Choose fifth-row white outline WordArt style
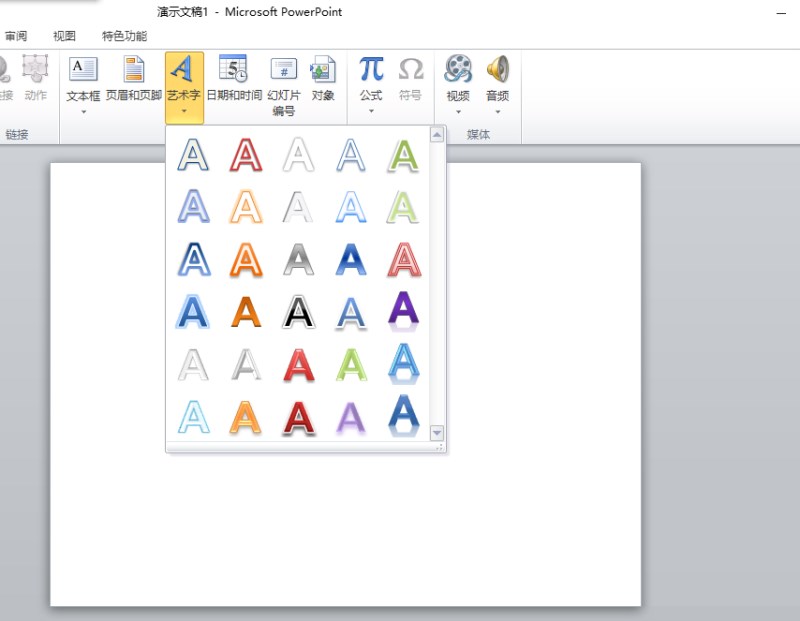Viewport: 800px width, 621px height. pos(193,364)
